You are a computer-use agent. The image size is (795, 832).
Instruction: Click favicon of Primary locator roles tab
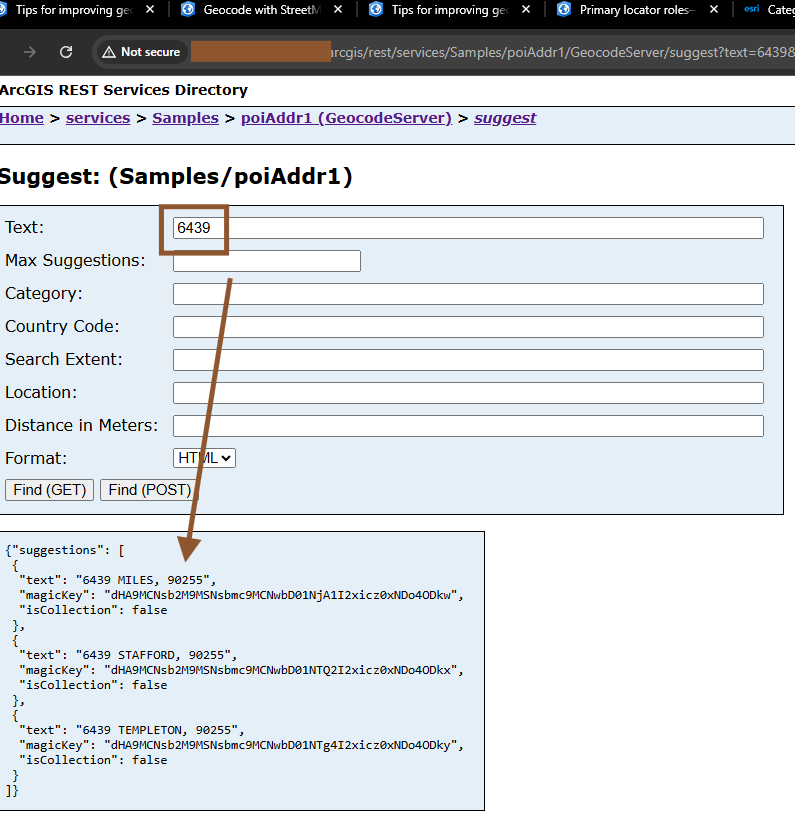[x=564, y=10]
